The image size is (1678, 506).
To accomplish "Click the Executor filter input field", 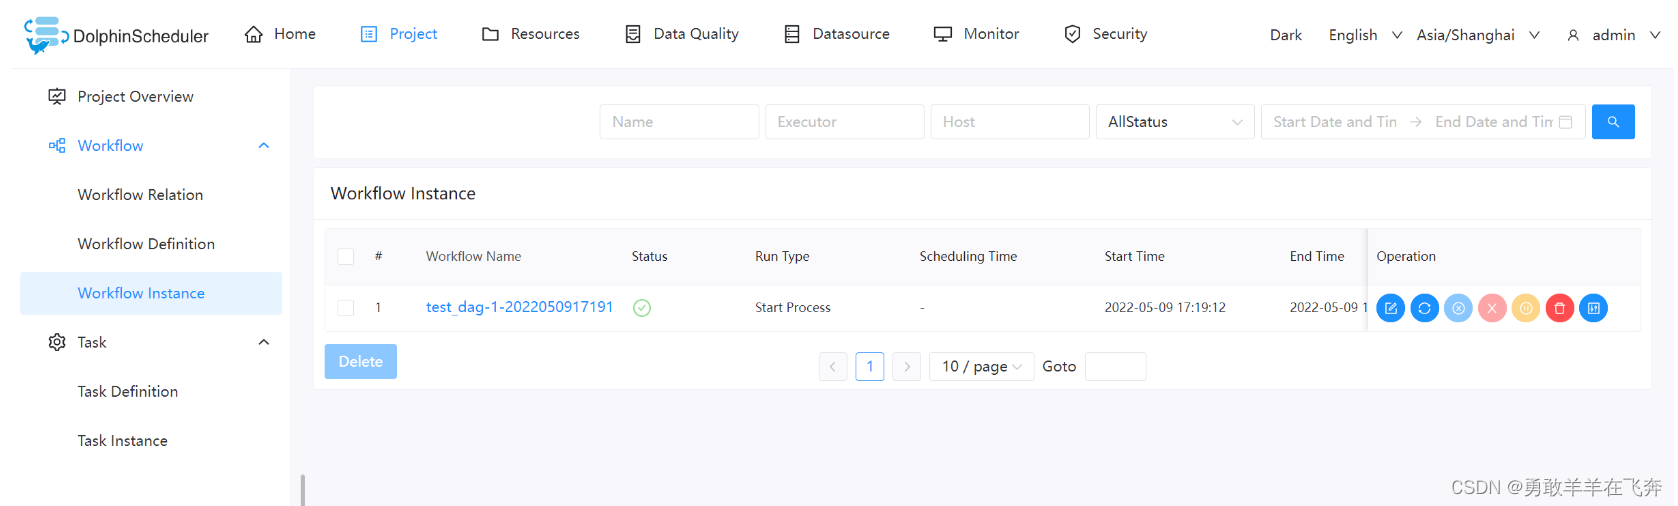I will [844, 122].
